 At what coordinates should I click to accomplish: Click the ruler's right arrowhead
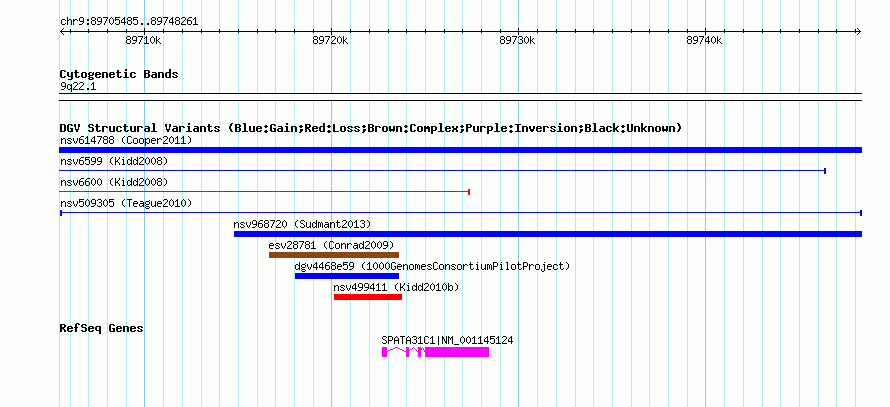click(858, 32)
